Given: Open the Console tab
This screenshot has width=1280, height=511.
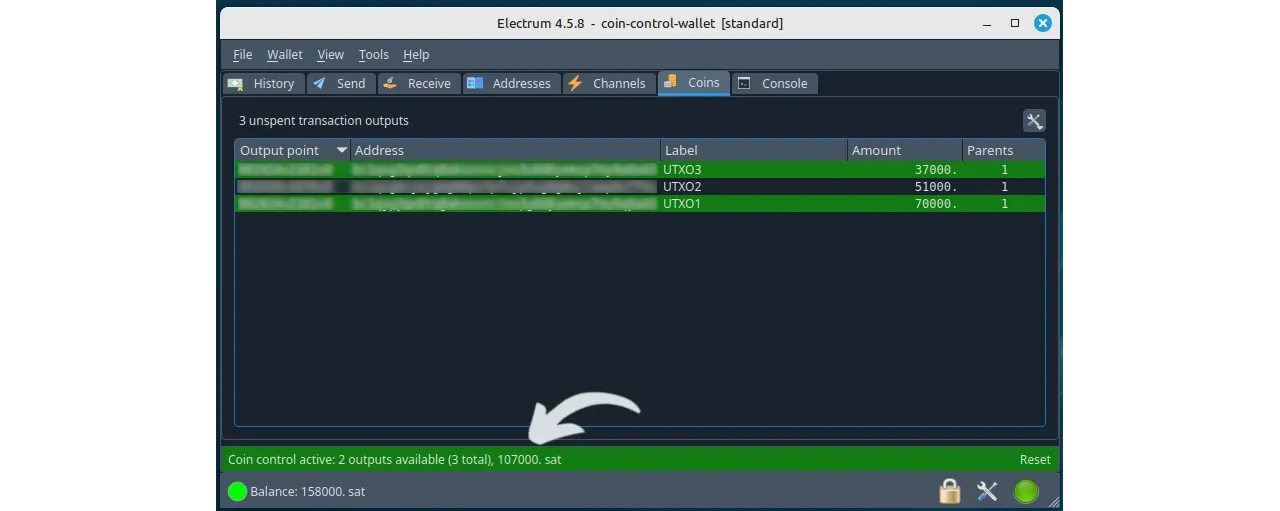Looking at the screenshot, I should point(774,84).
